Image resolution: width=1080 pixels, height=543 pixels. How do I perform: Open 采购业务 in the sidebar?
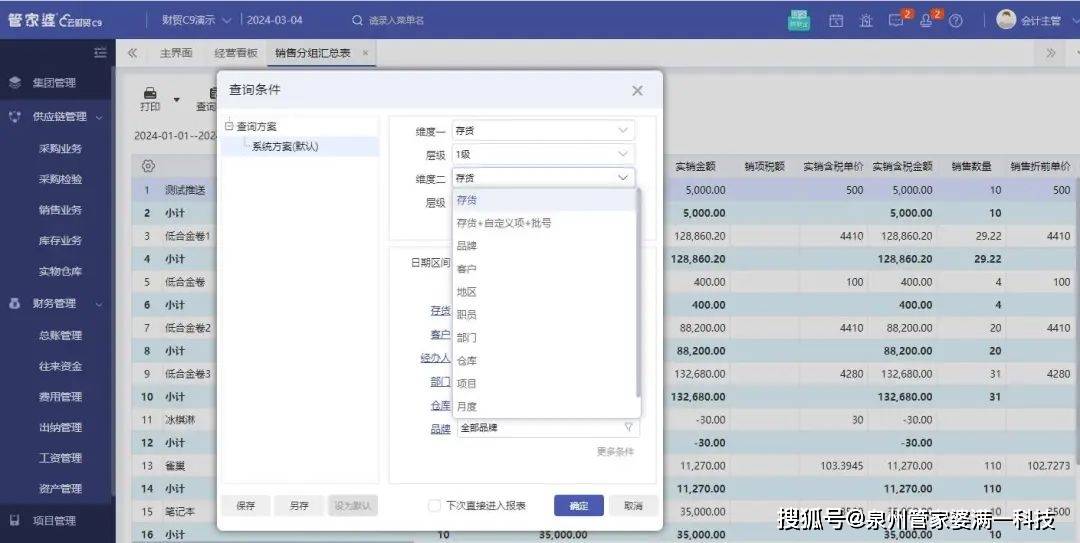tap(61, 148)
